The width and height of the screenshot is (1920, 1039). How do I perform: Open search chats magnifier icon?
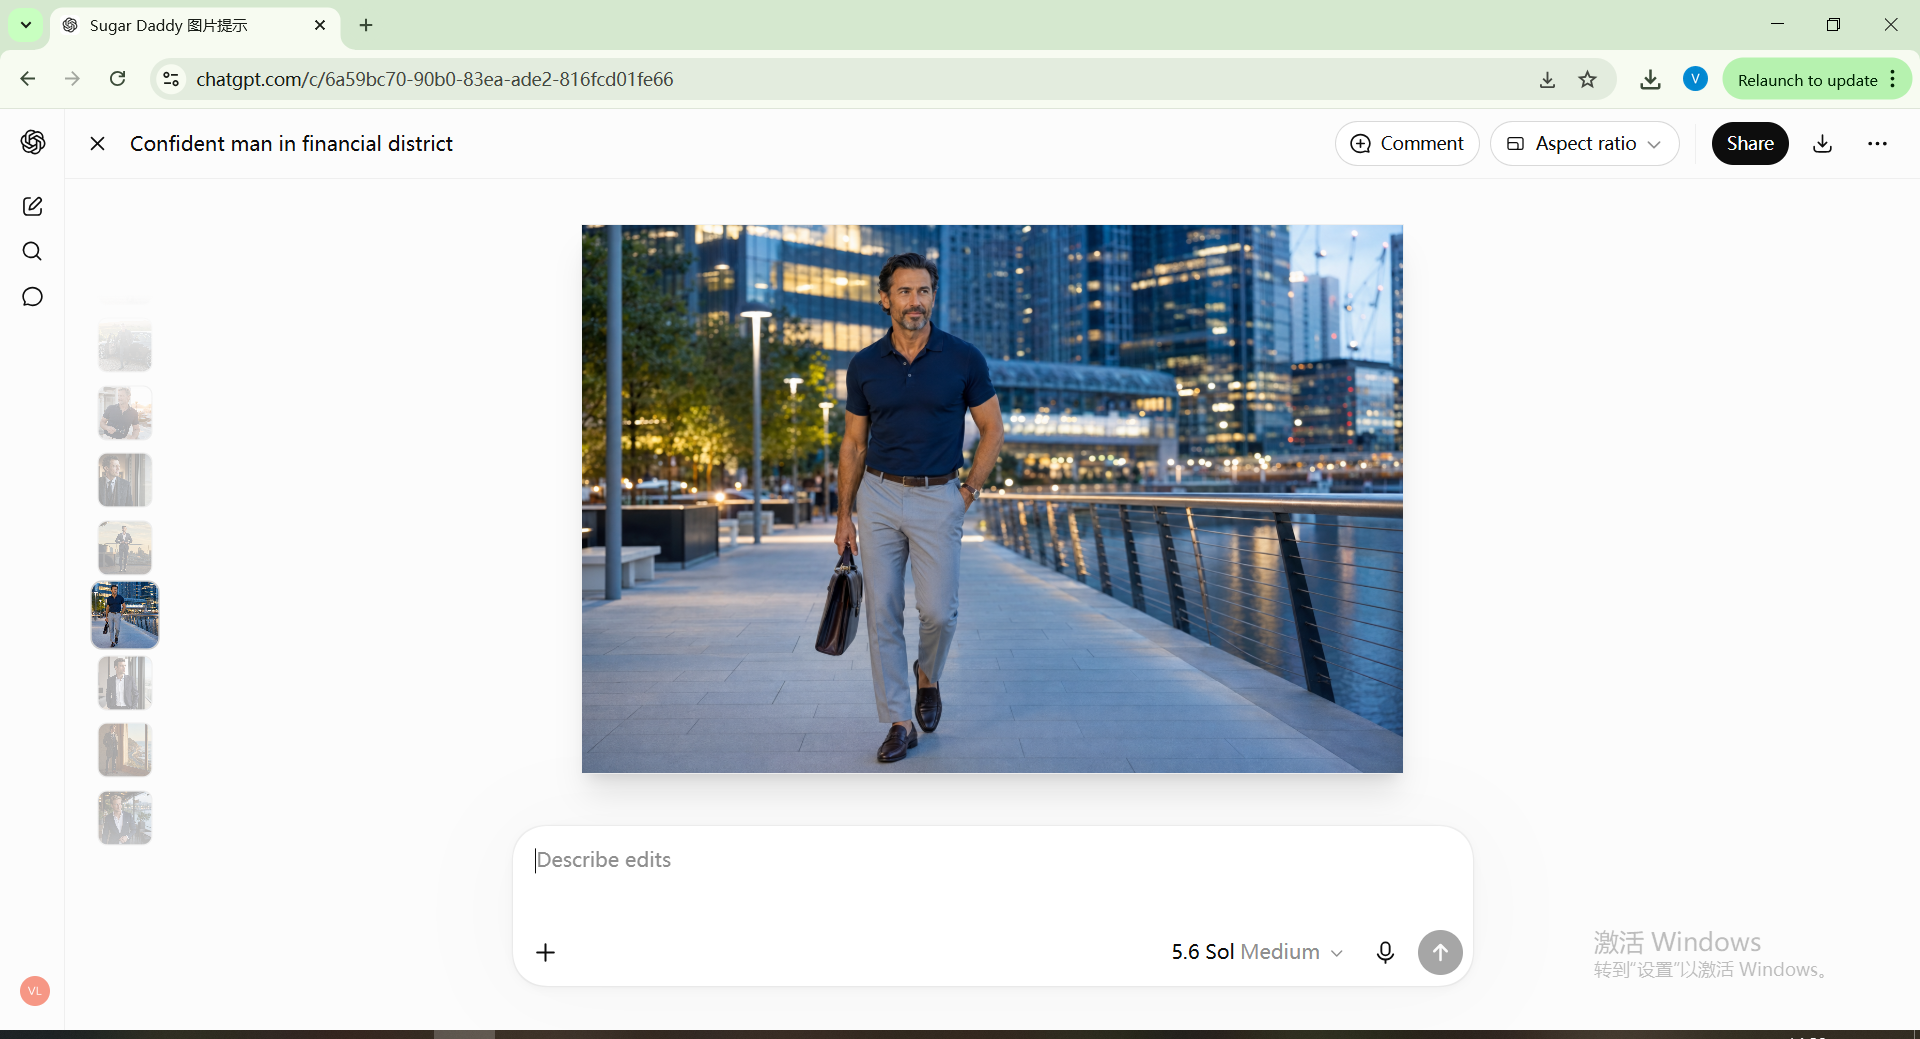(x=32, y=251)
